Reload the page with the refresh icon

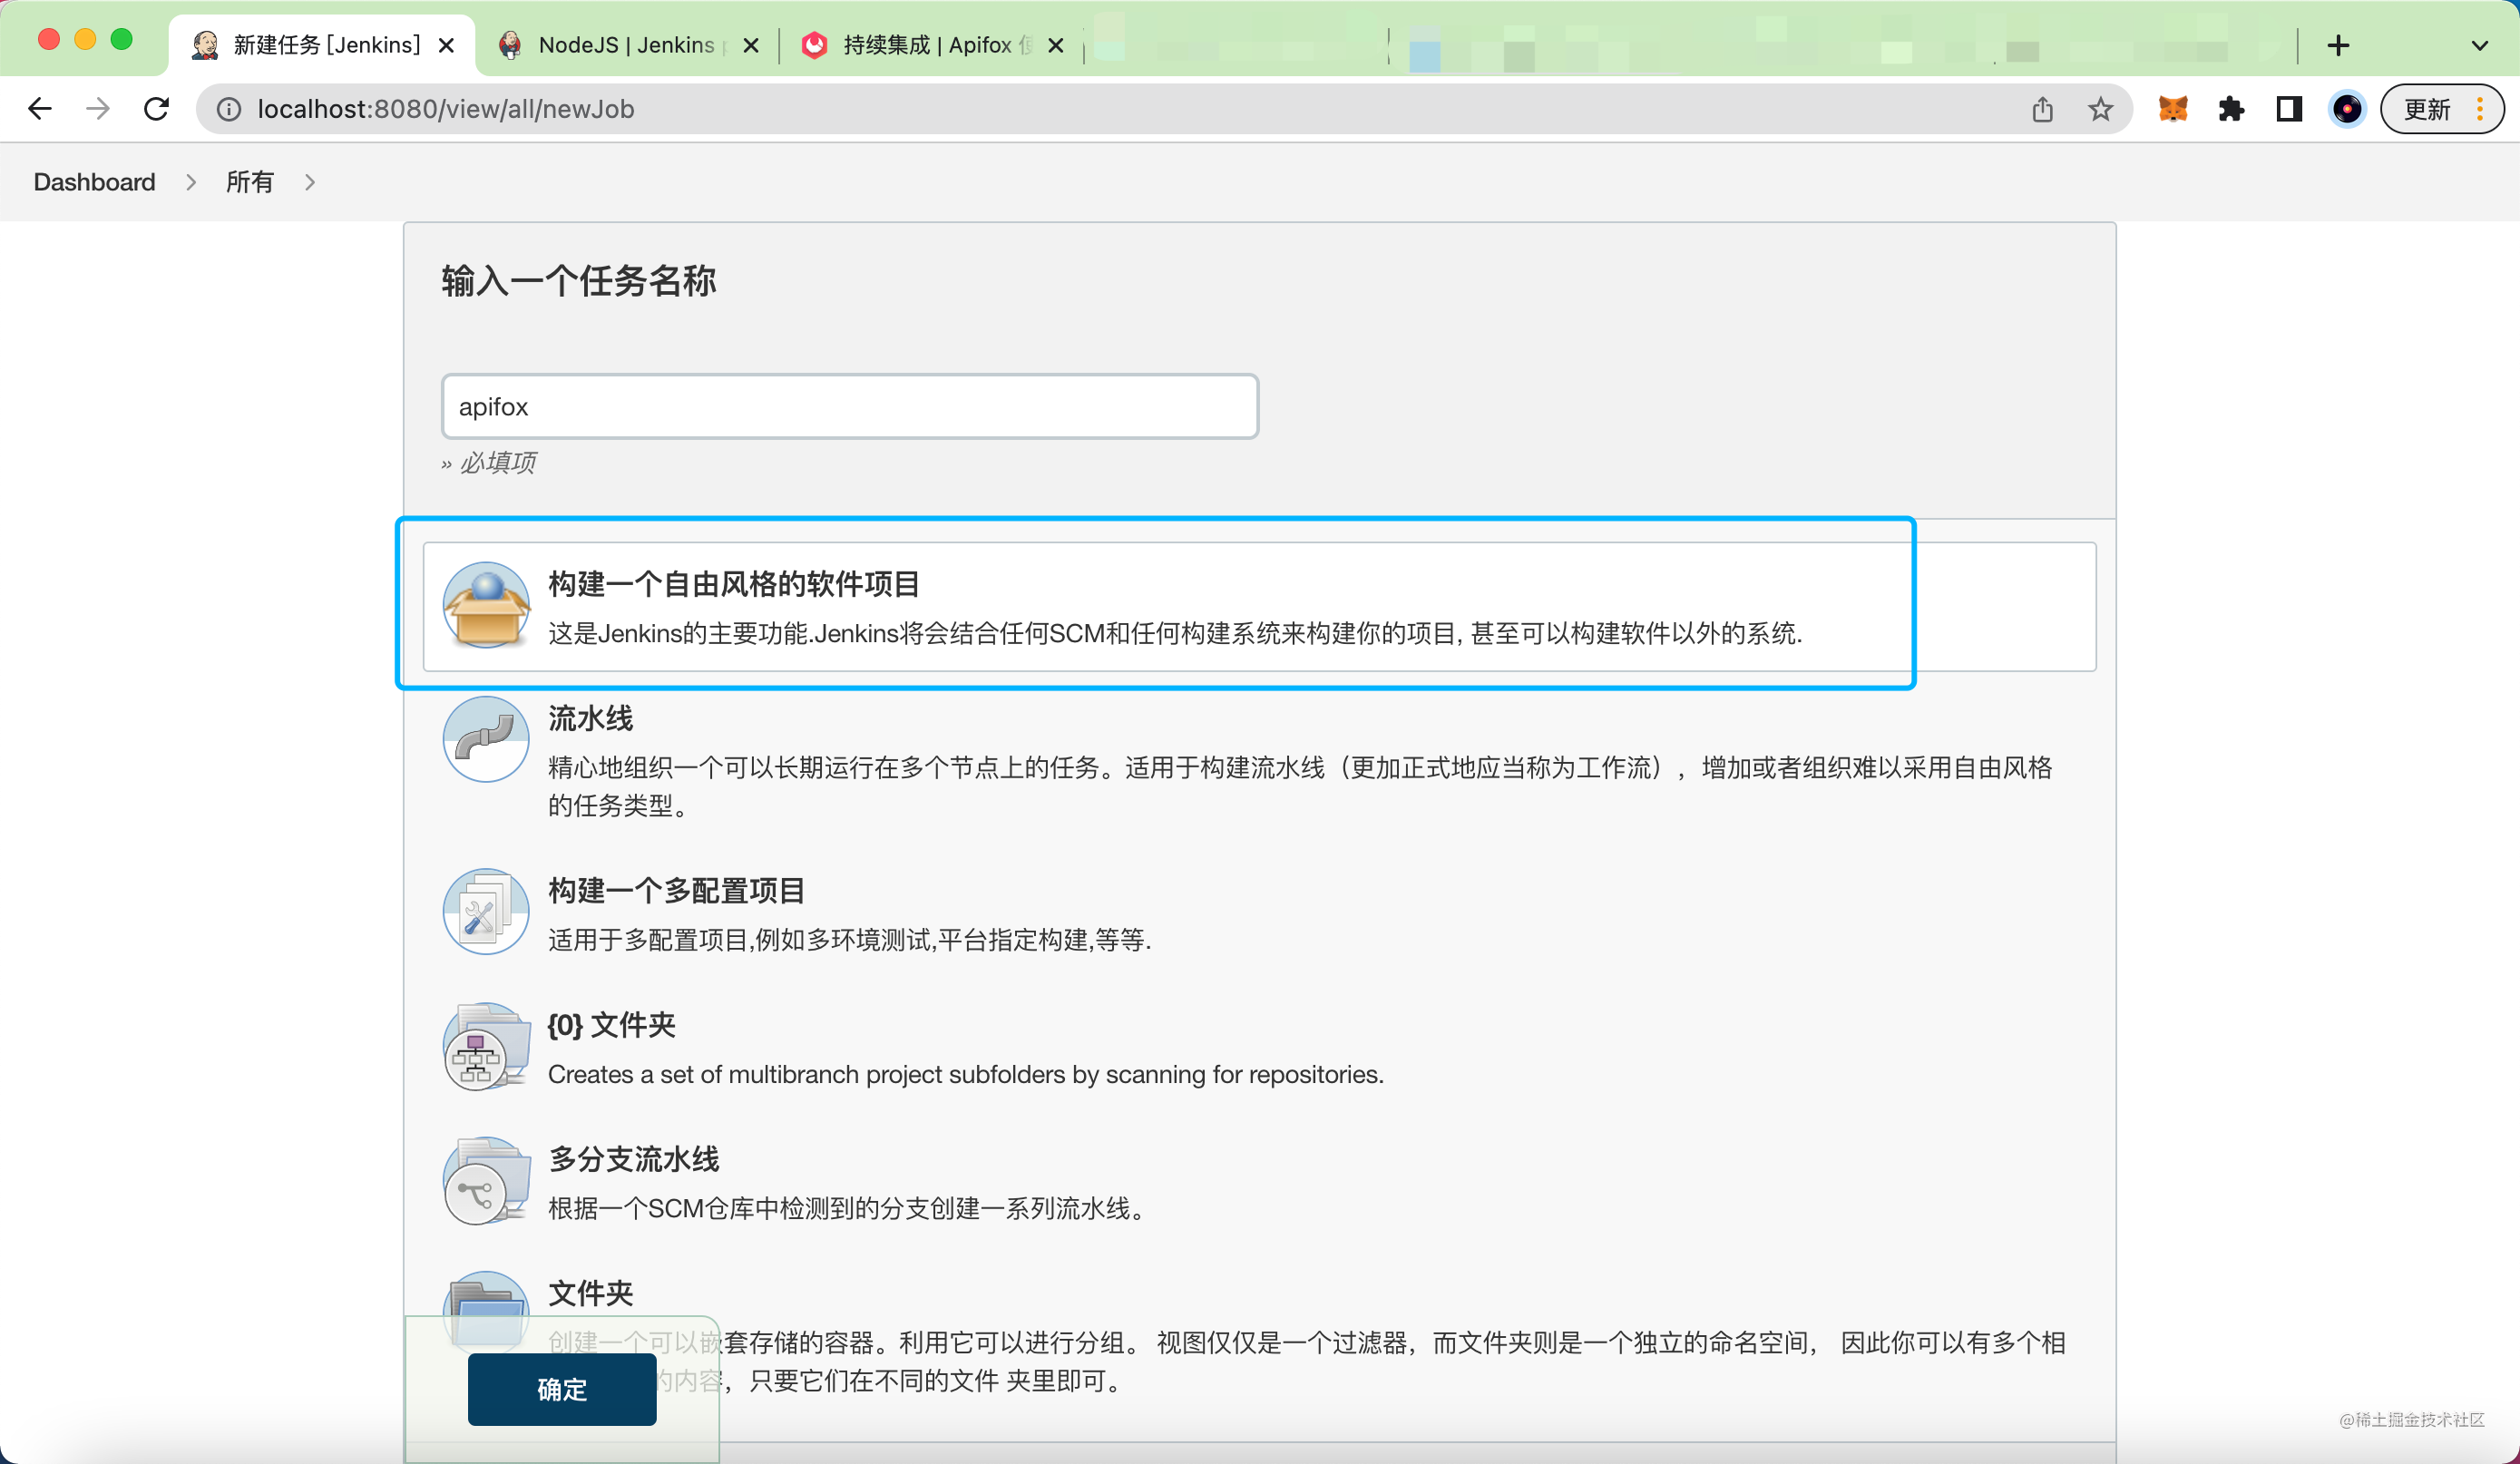coord(156,109)
